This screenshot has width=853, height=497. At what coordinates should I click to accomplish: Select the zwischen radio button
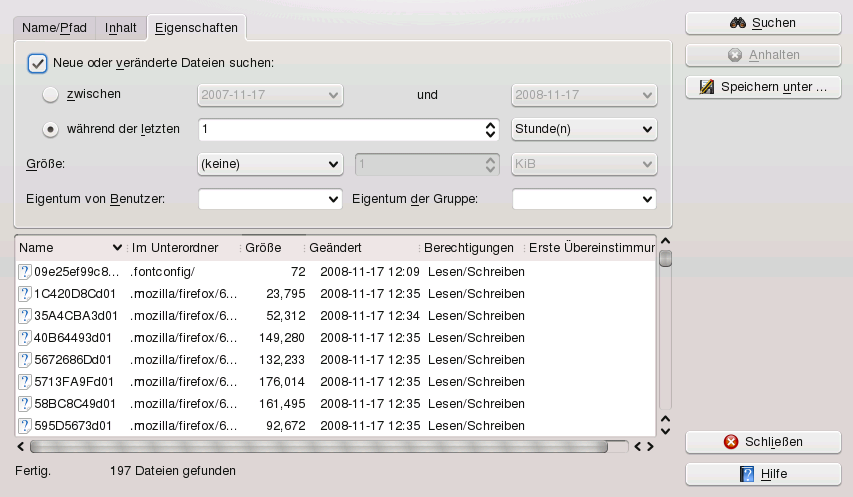click(51, 95)
